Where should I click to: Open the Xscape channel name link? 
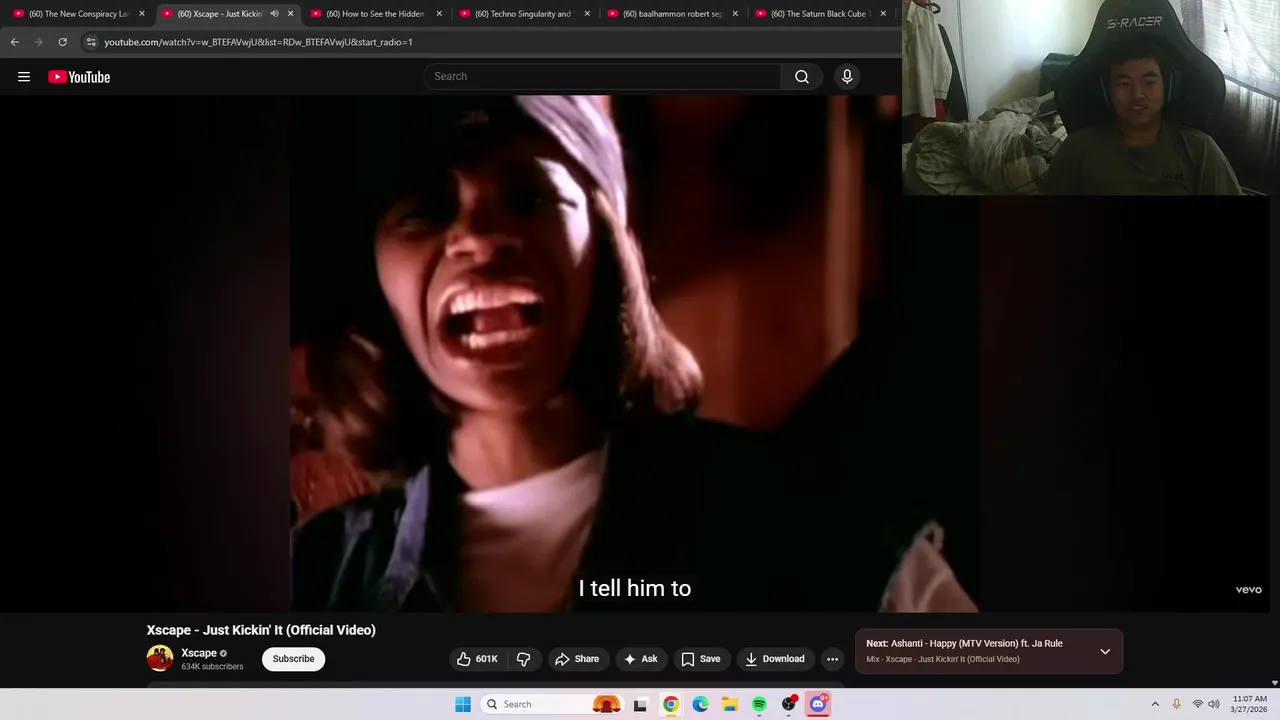[x=199, y=653]
